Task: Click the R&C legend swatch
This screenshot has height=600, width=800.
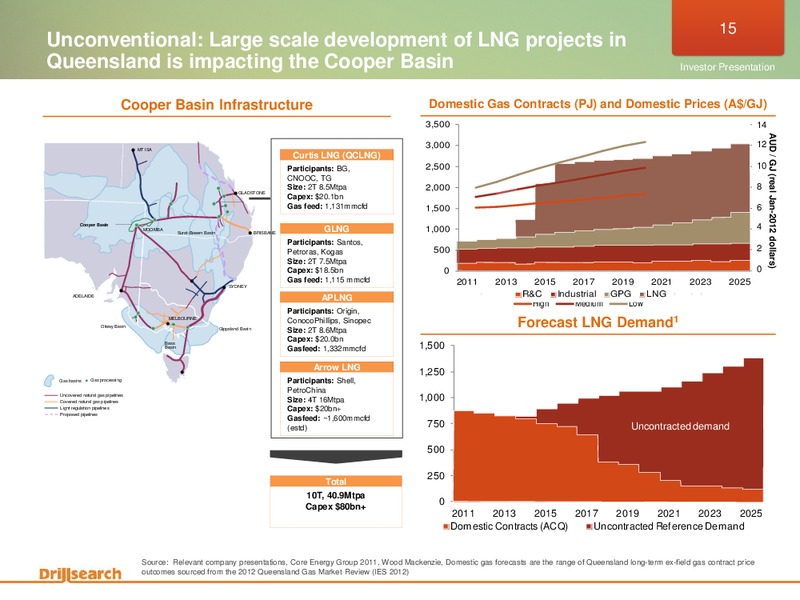Action: [518, 294]
